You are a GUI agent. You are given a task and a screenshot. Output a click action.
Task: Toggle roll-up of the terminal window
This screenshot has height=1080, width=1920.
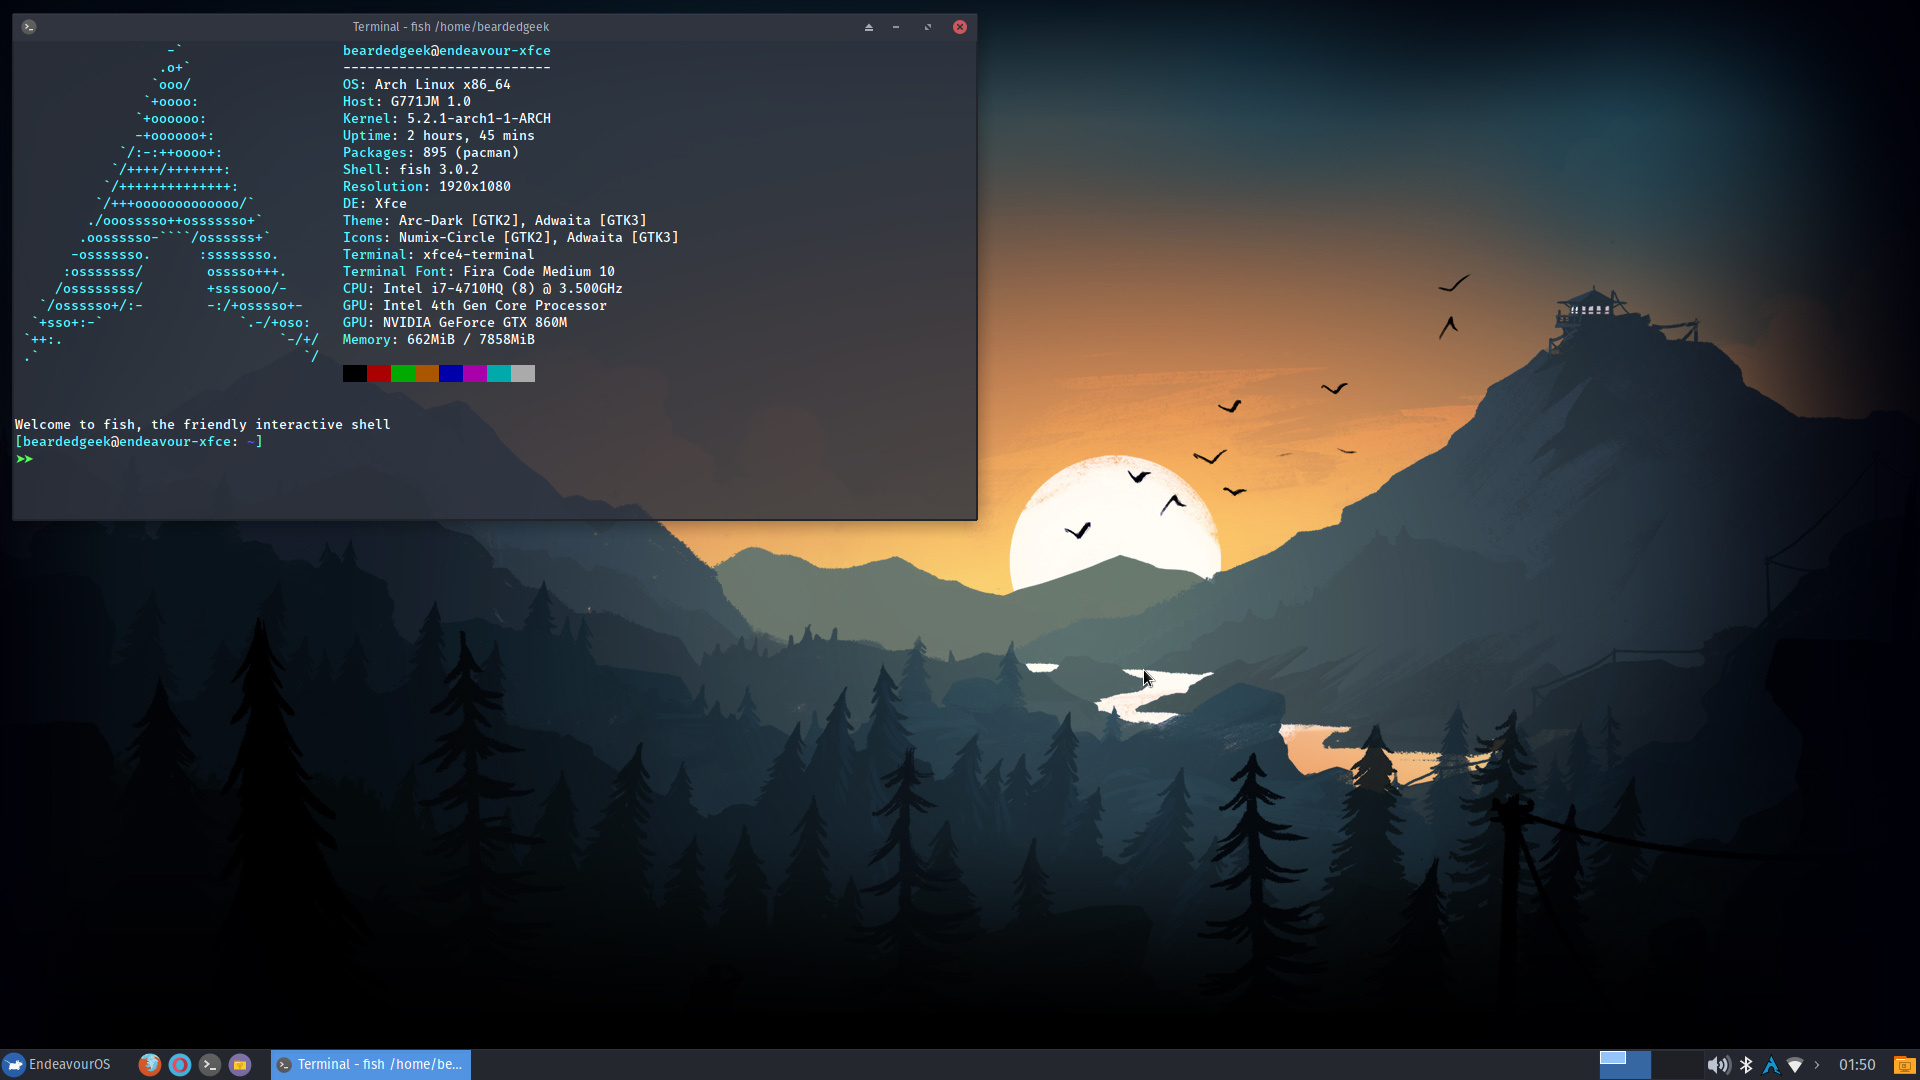pos(869,27)
